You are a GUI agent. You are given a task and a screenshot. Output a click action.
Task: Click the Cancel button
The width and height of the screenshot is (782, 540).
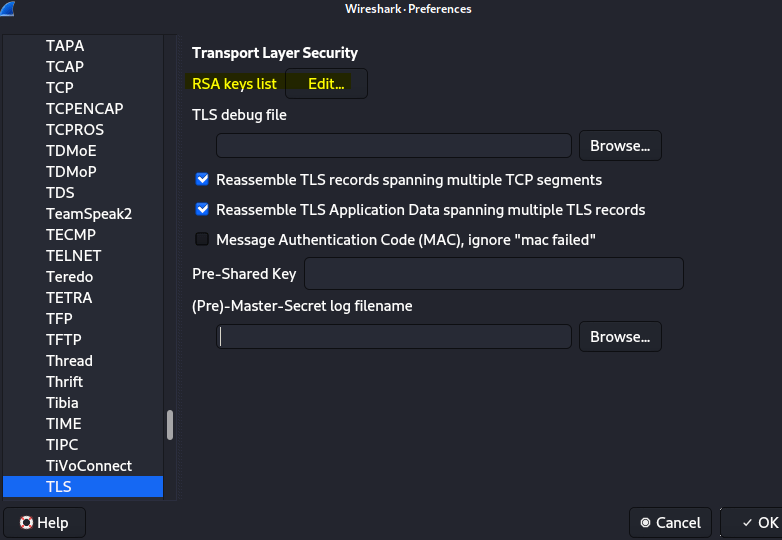tap(670, 523)
